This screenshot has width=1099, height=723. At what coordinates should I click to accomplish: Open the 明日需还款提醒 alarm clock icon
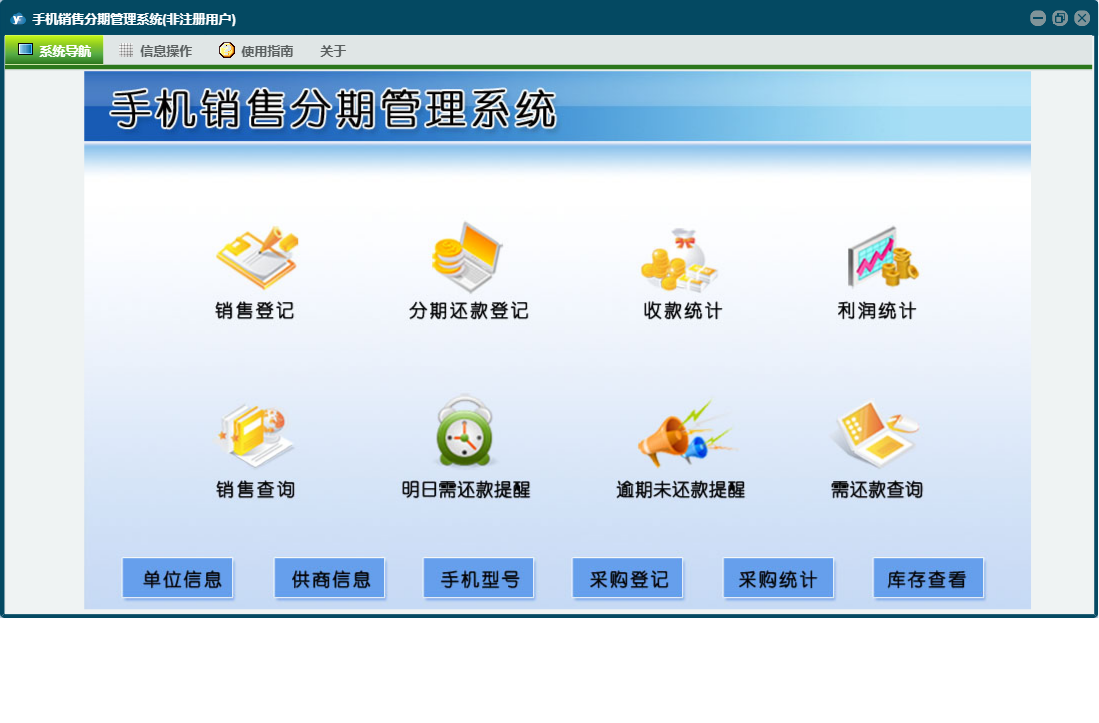click(x=465, y=432)
